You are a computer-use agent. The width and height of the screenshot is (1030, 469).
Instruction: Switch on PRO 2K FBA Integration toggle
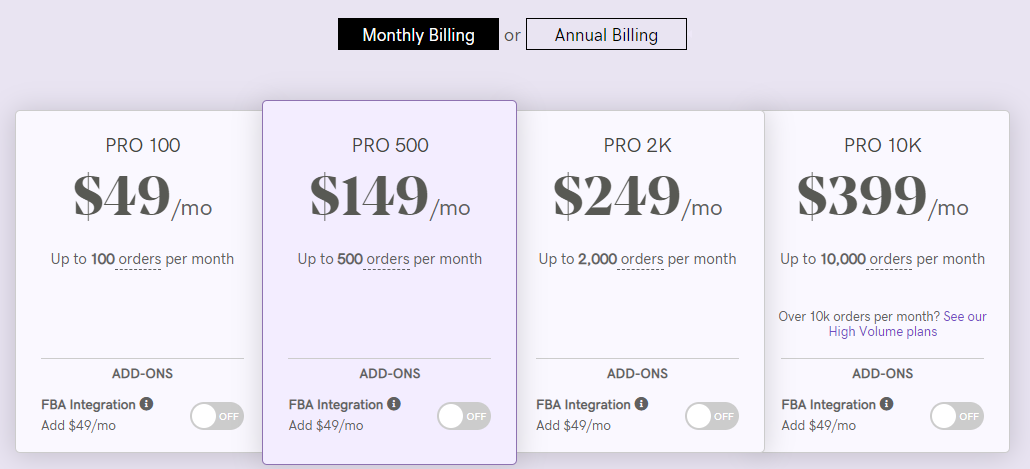[711, 416]
